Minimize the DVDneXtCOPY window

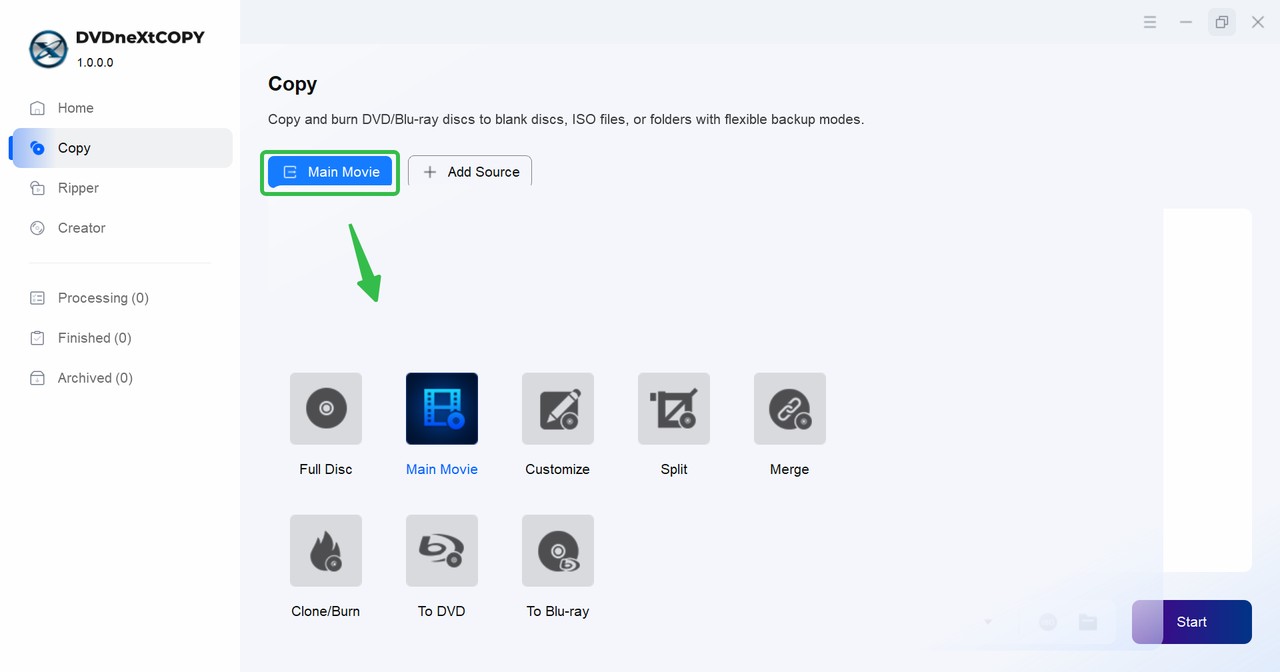point(1186,22)
